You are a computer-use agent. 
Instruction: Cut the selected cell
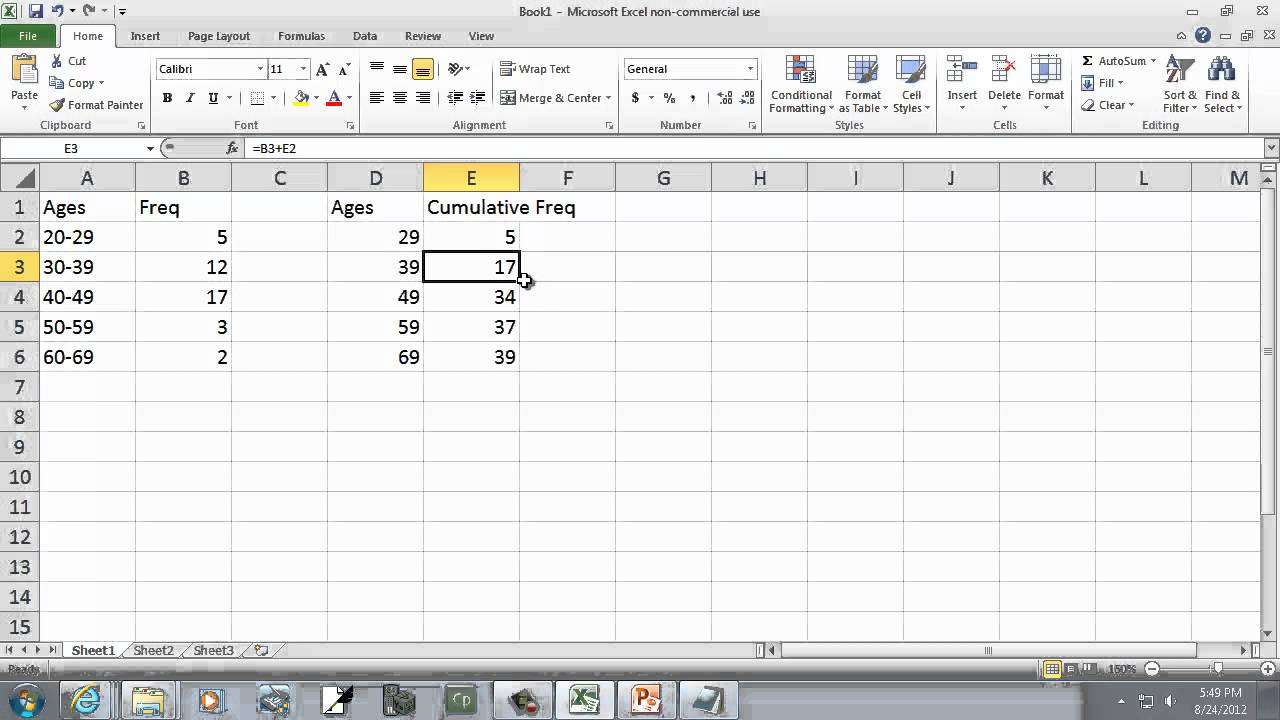point(68,61)
